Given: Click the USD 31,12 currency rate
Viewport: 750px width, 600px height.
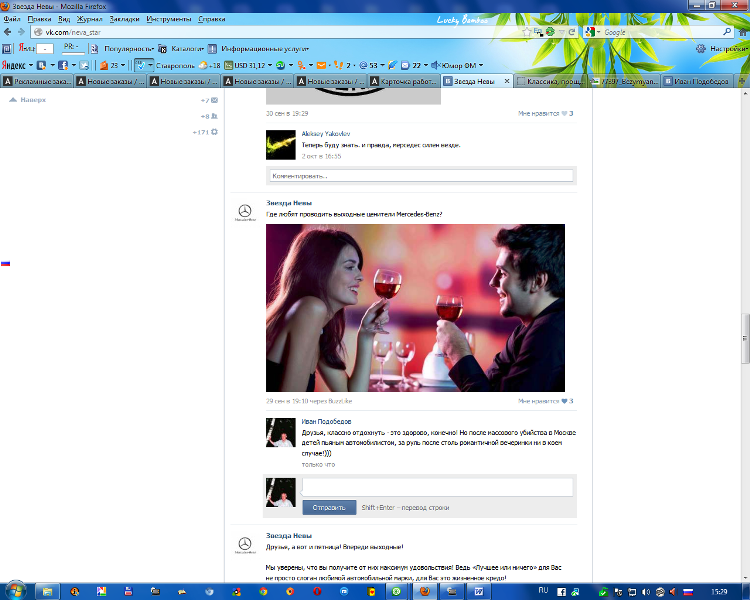Looking at the screenshot, I should (x=245, y=65).
